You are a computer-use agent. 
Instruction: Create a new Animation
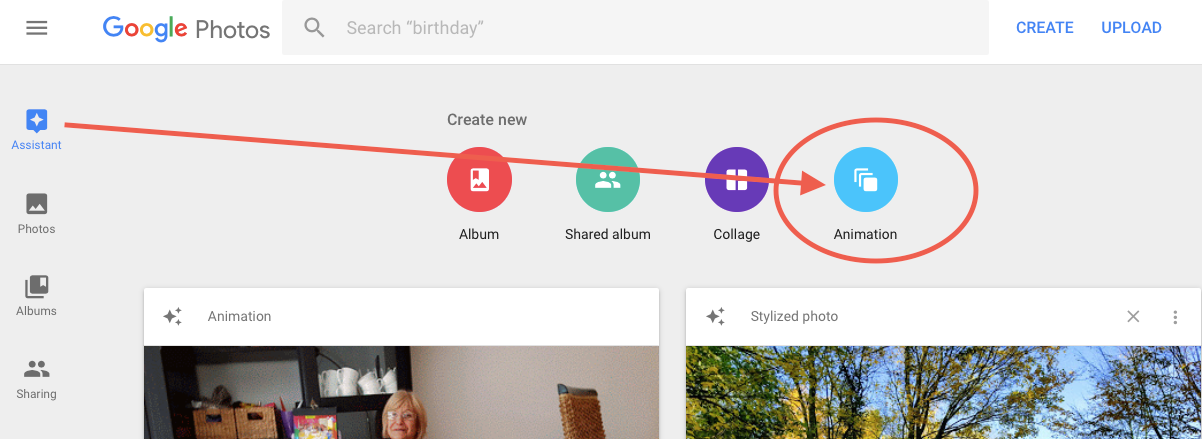click(865, 180)
